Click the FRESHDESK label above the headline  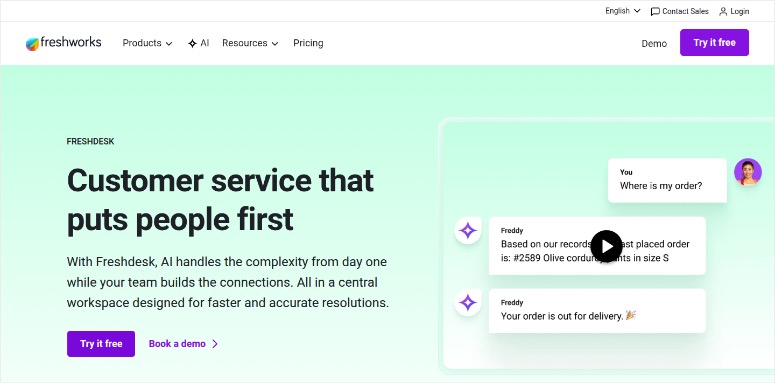coord(90,141)
